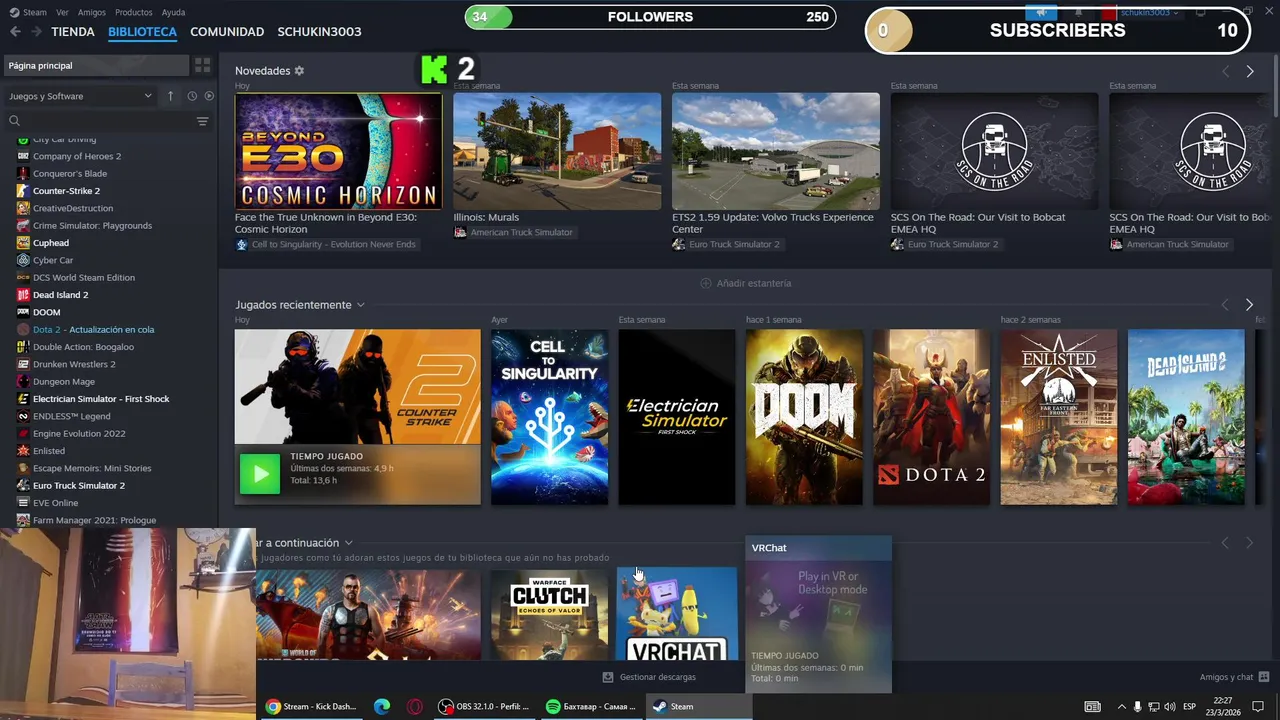The image size is (1280, 720).
Task: Select Cell to Singularity recent game cover
Action: click(549, 417)
